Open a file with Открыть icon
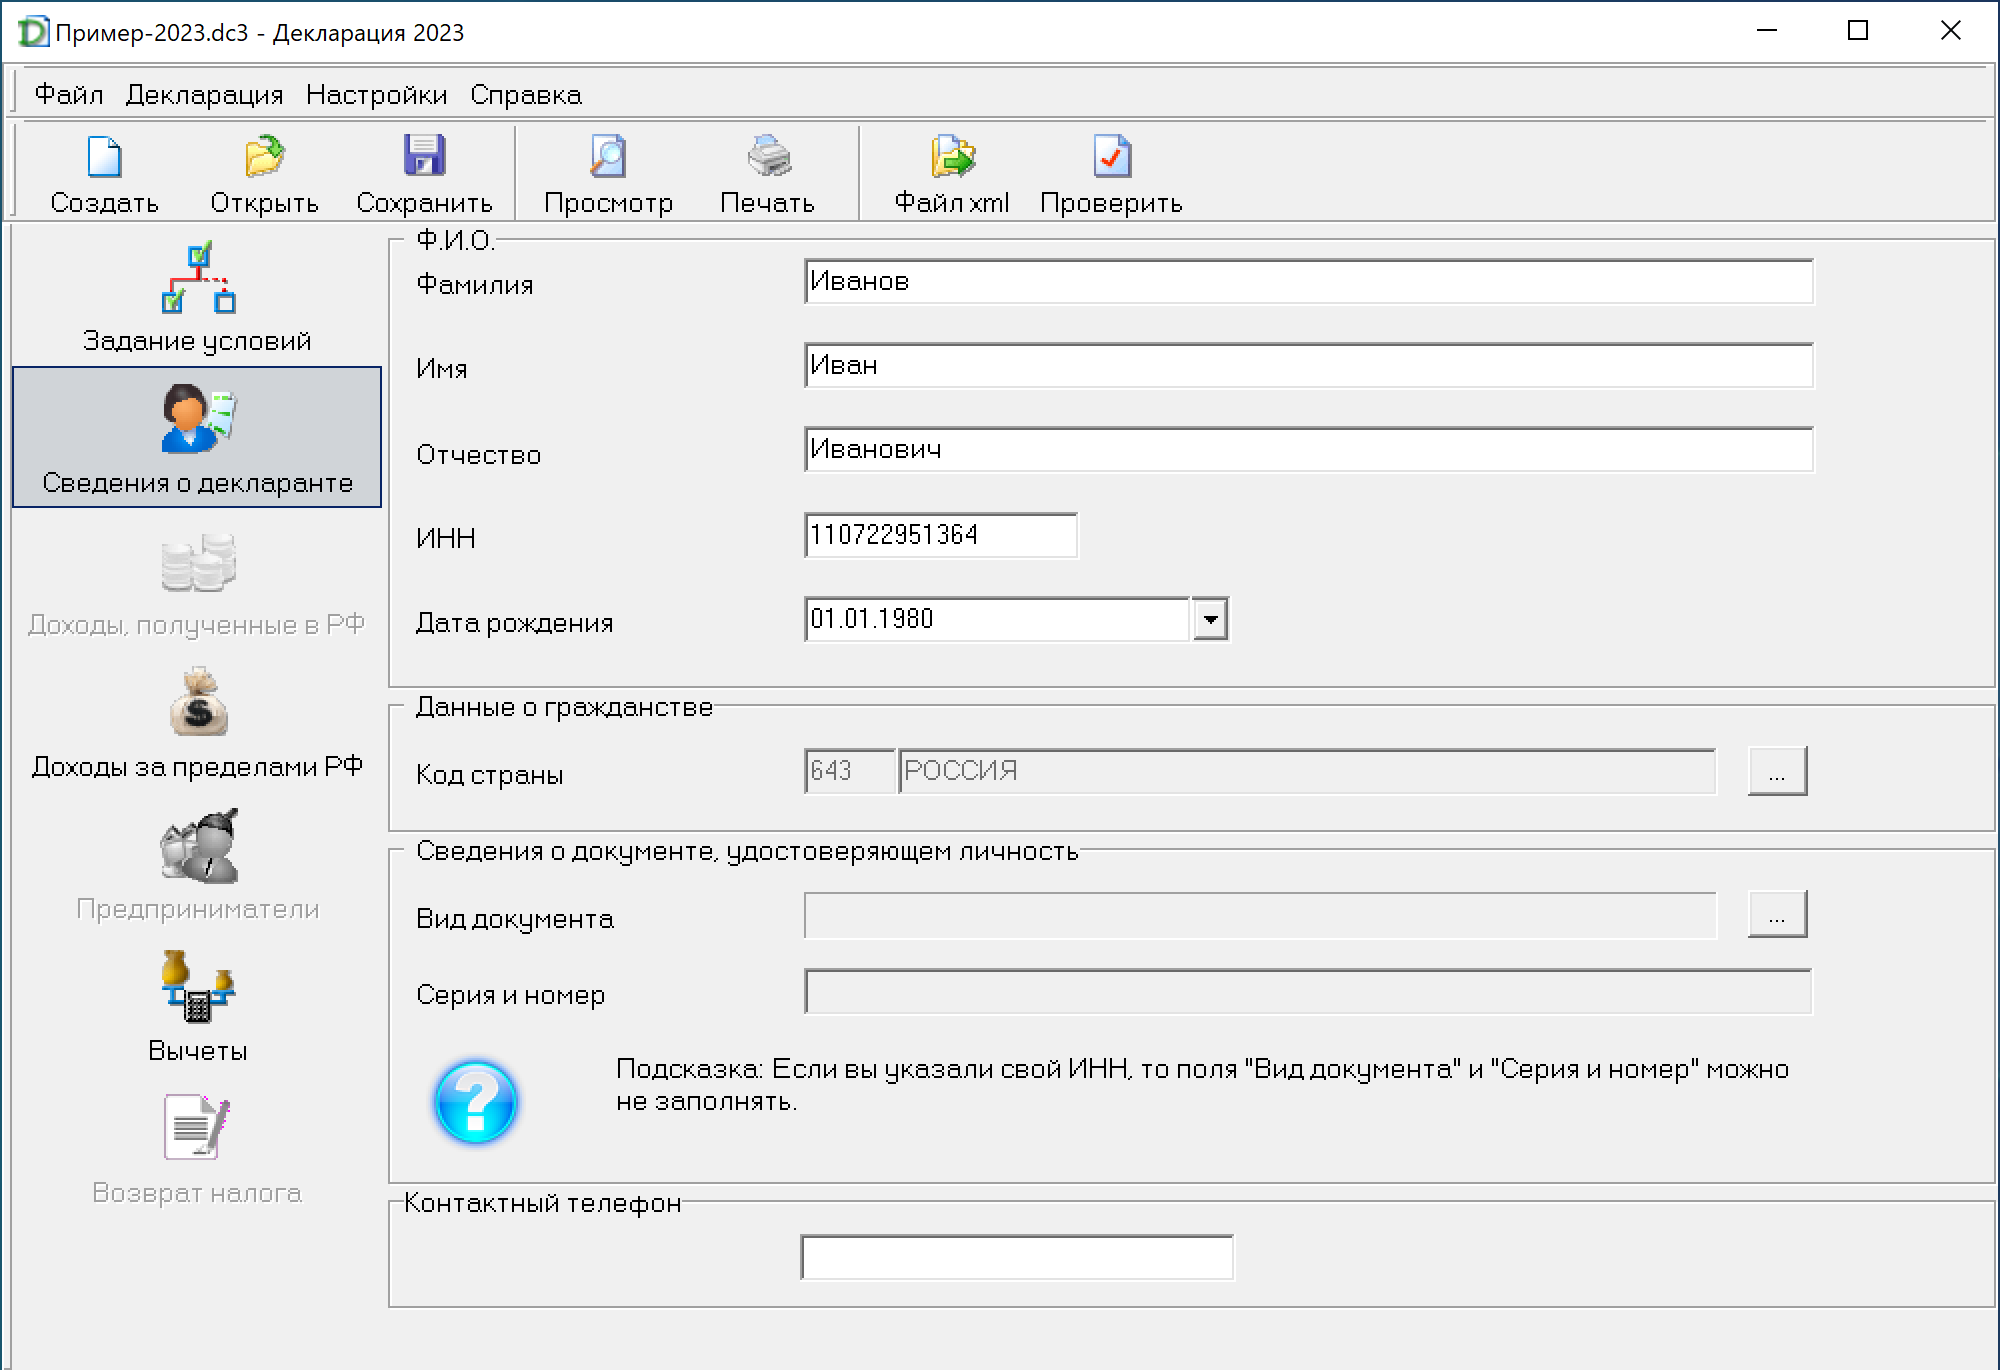Screen dimensions: 2000x1370 [264, 158]
